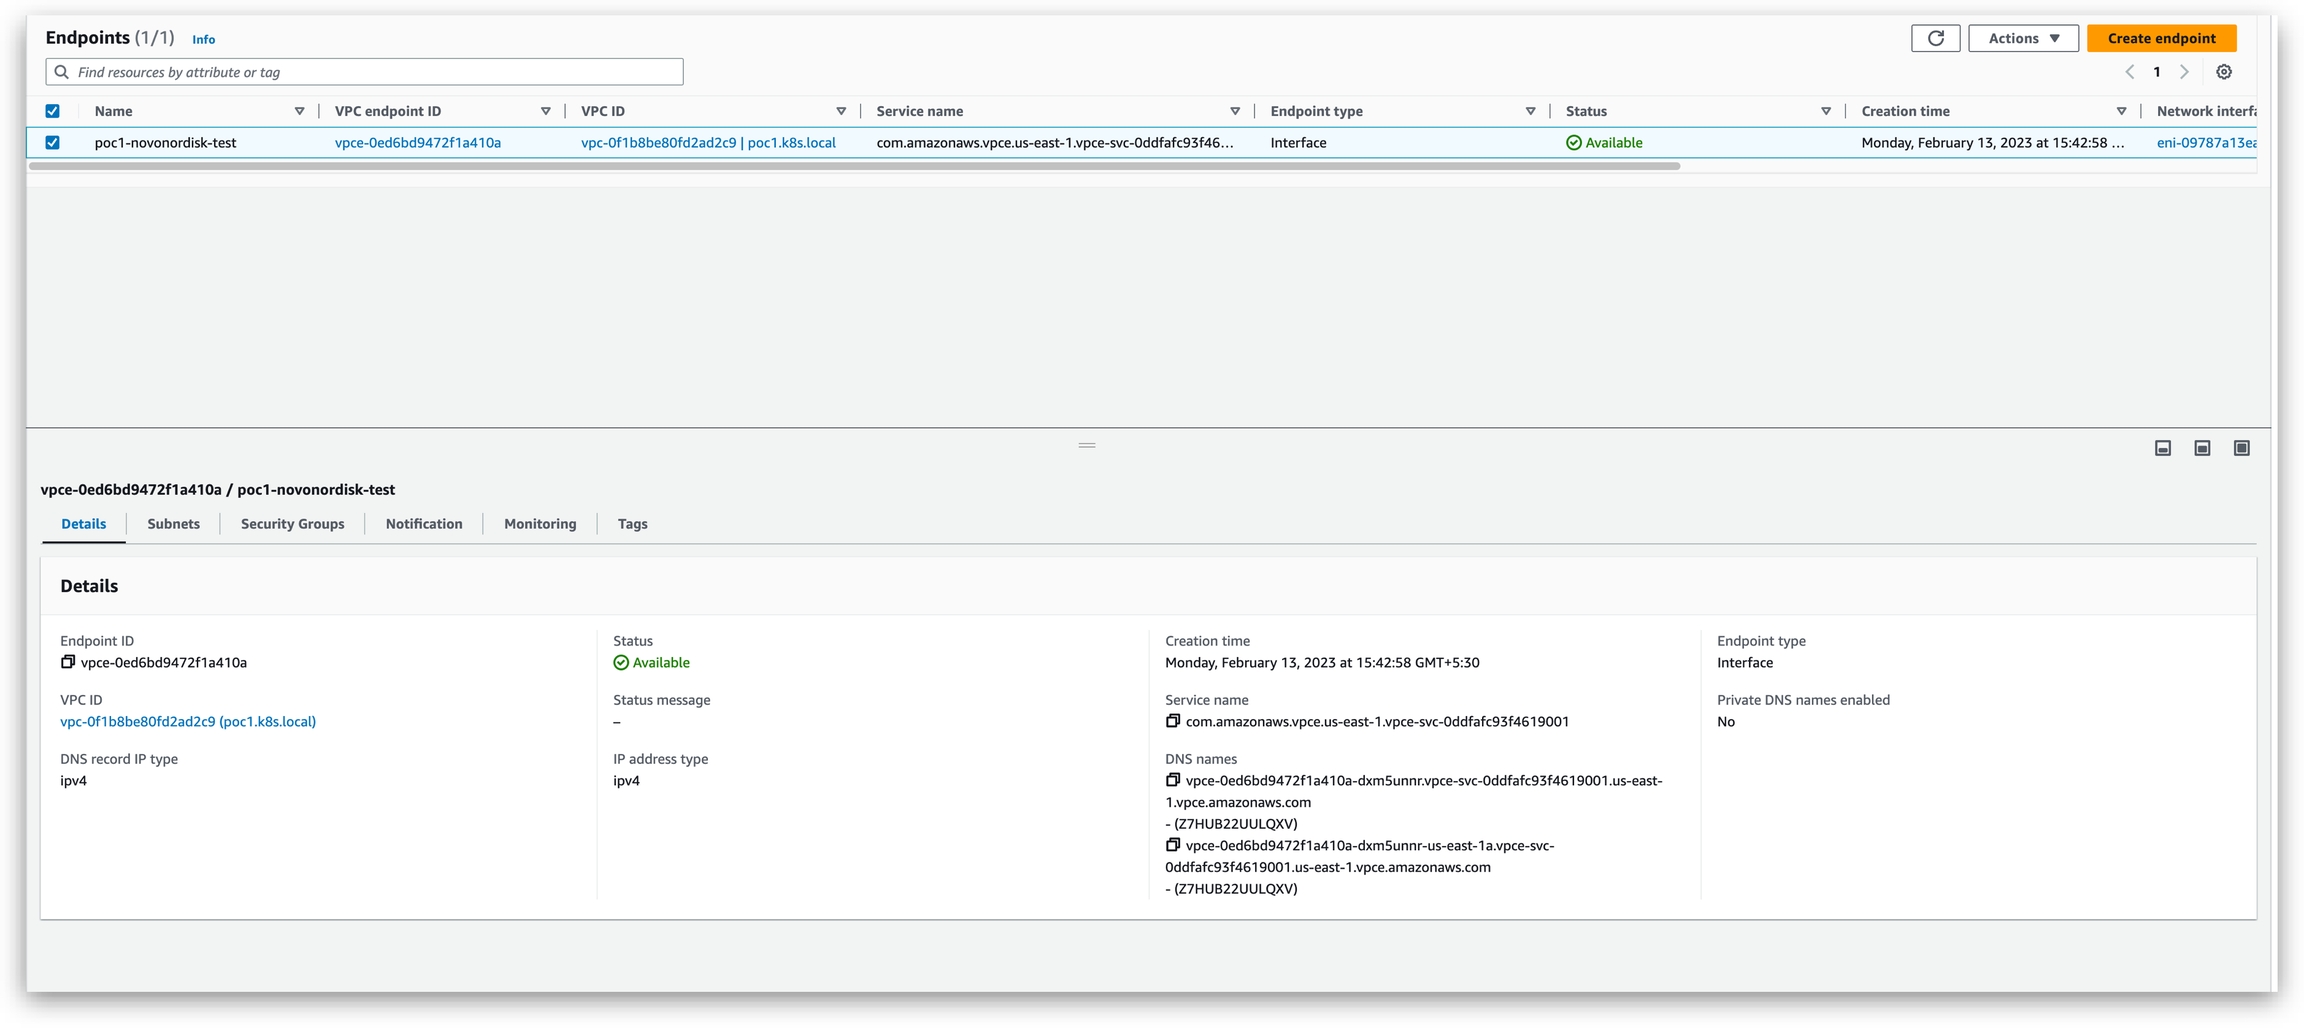Click the Status column sort arrow
2304x1028 pixels.
[1826, 111]
